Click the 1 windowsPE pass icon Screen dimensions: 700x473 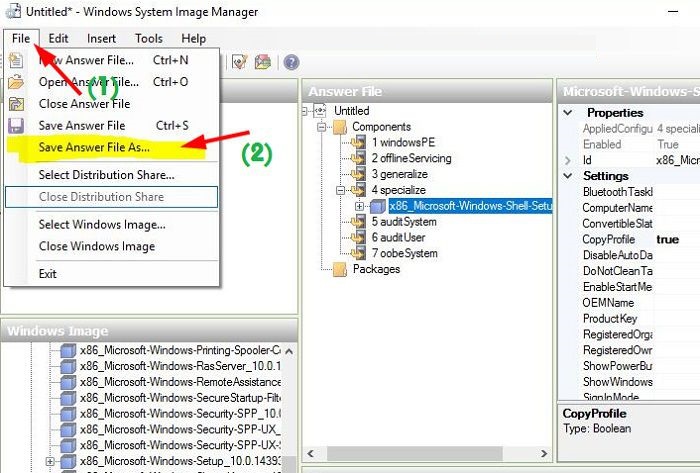coord(358,142)
